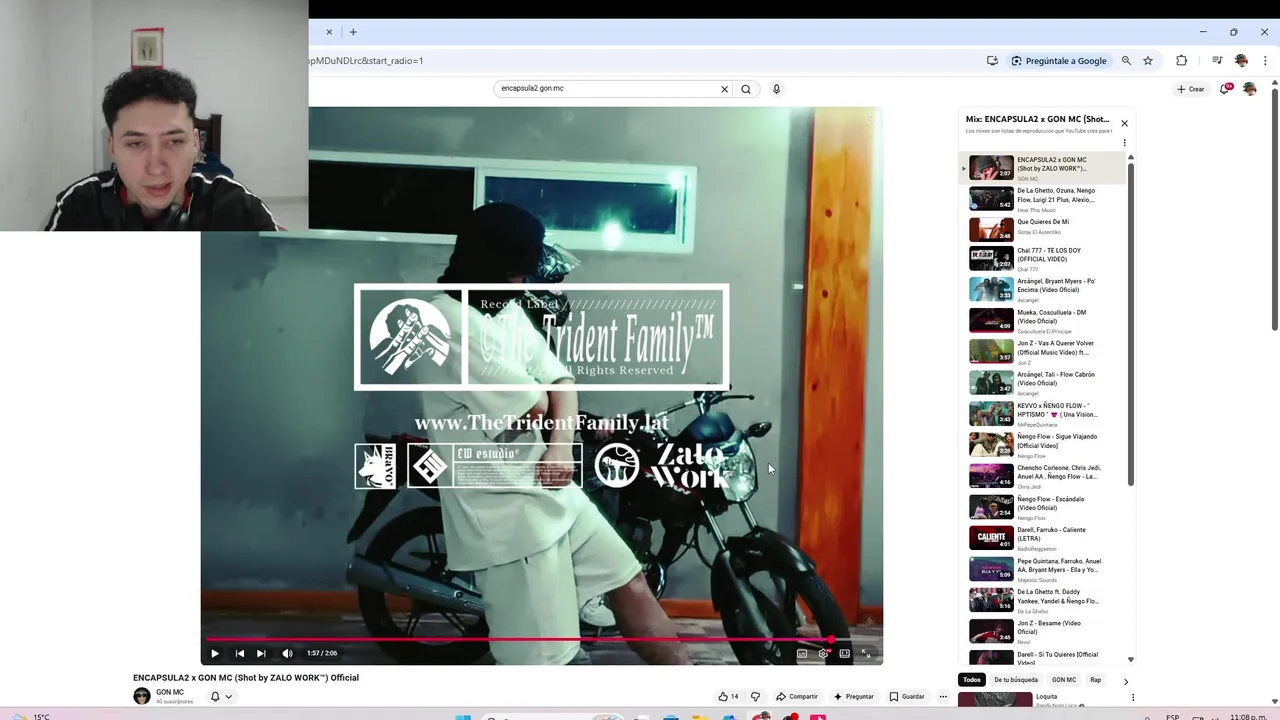Open Mix playlist options three dots

coord(1124,143)
